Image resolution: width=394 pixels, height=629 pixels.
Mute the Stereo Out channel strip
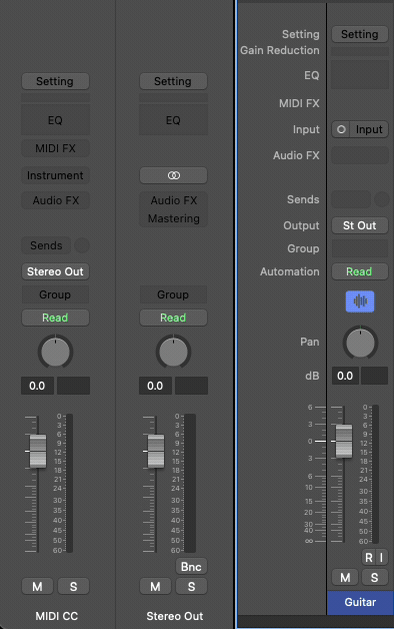[x=155, y=586]
